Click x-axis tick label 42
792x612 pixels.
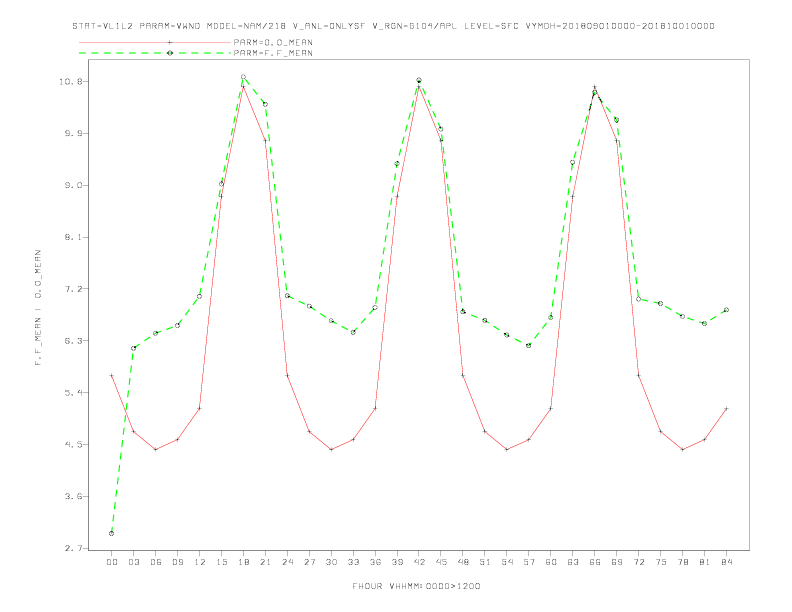click(x=419, y=562)
